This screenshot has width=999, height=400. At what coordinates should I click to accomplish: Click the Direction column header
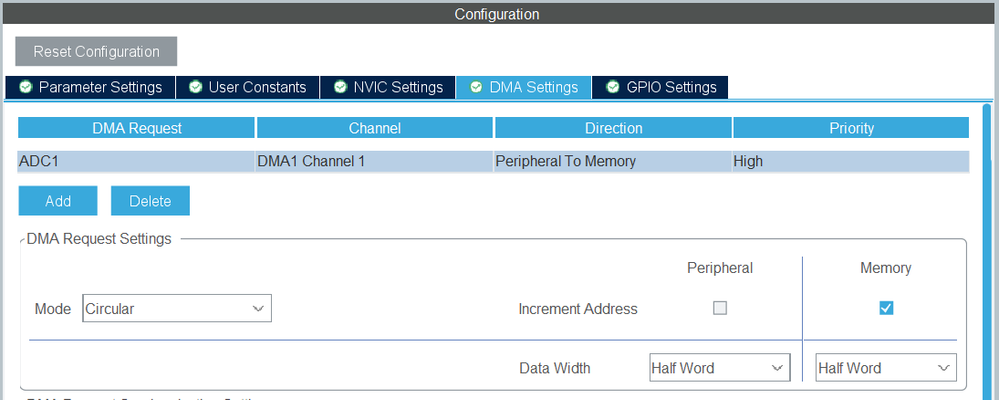point(613,128)
